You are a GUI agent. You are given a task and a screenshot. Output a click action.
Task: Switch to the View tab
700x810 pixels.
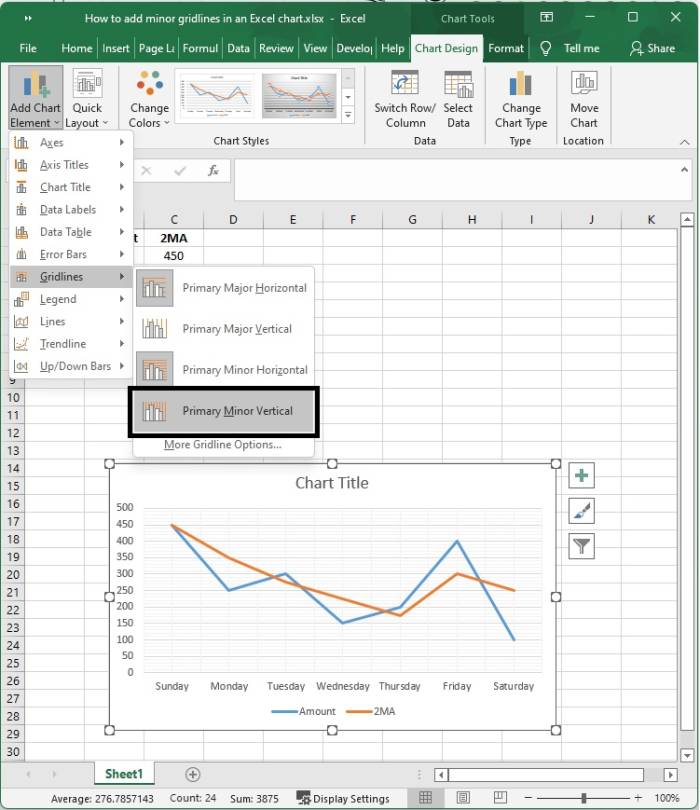(x=315, y=49)
